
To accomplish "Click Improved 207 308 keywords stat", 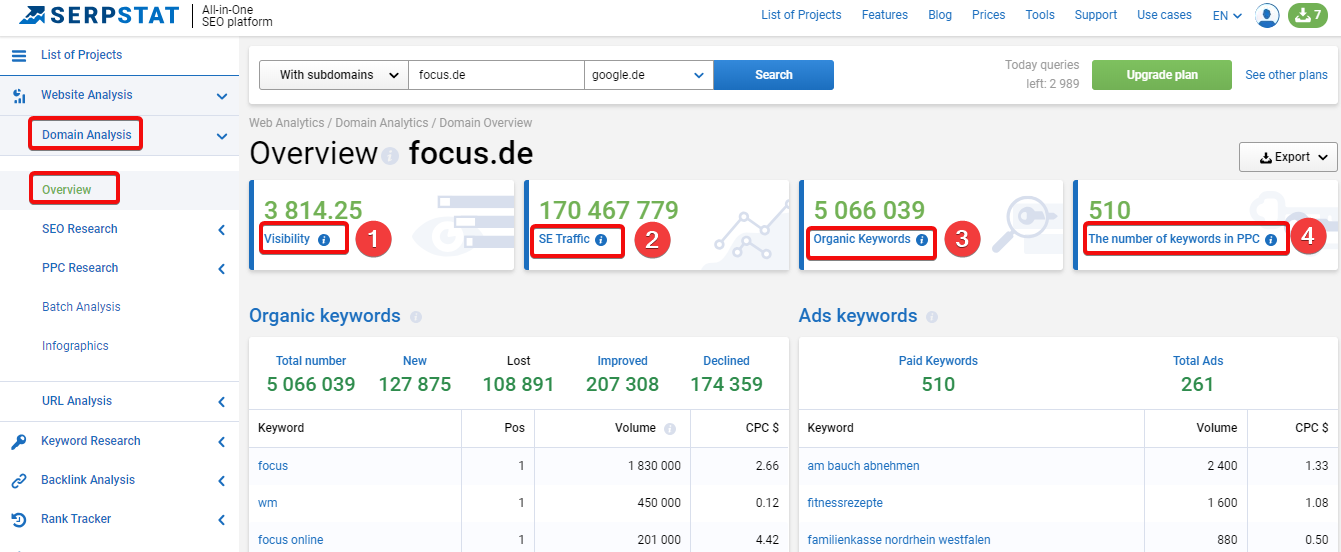I will (623, 374).
